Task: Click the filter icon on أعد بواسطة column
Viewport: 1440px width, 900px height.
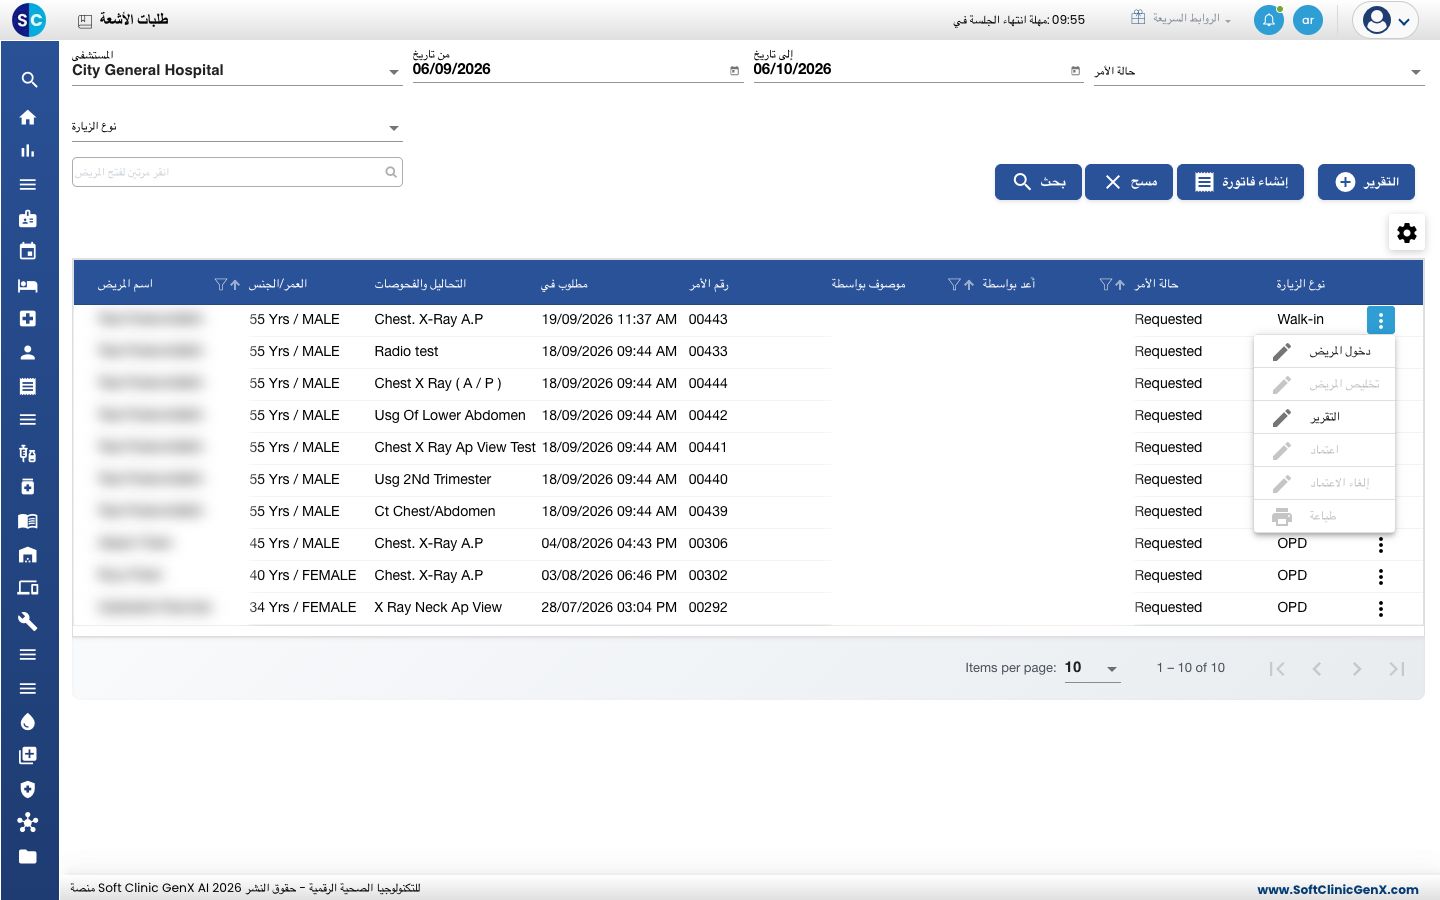Action: [x=954, y=284]
